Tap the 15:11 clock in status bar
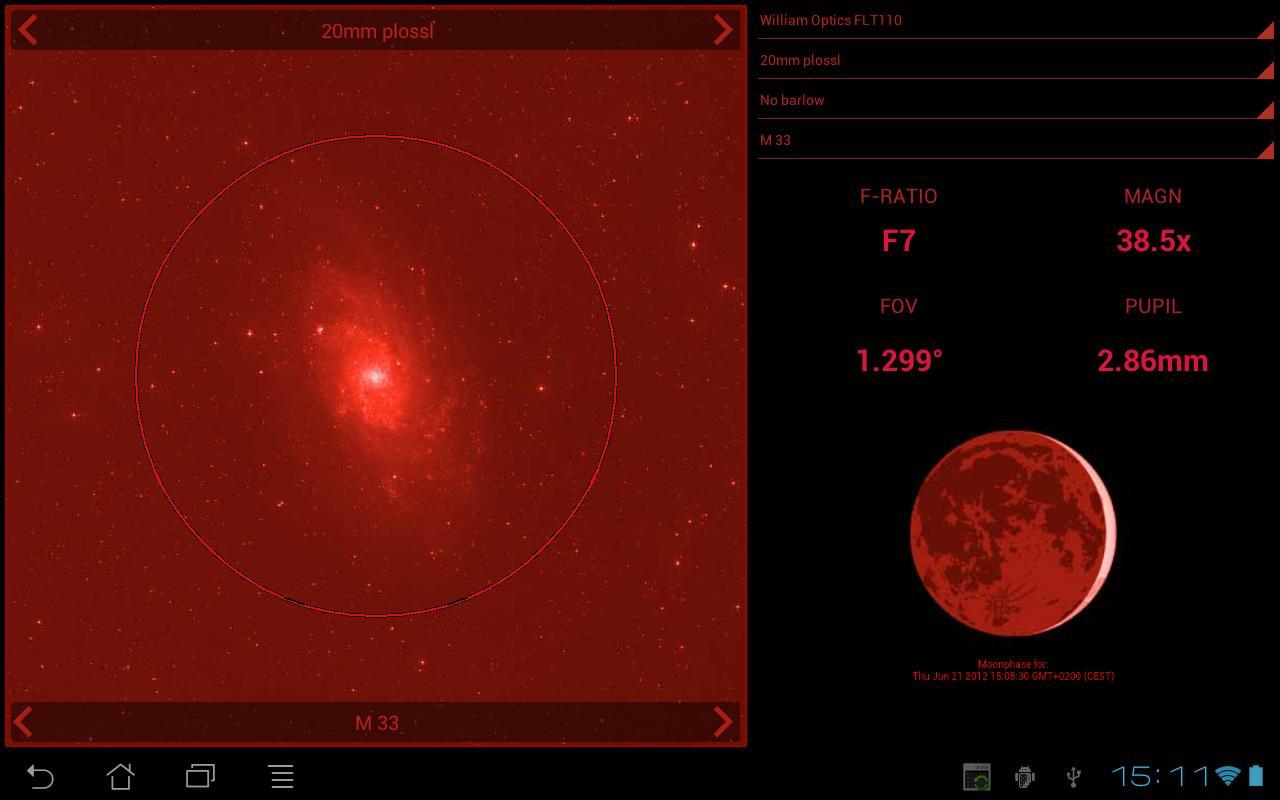Screen dimensions: 1280x800 tap(1161, 776)
